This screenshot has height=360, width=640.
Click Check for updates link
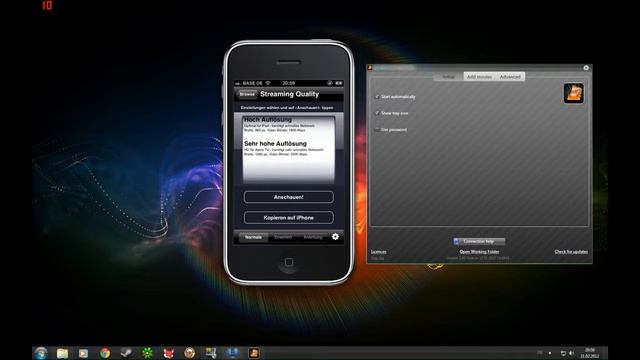coord(571,252)
